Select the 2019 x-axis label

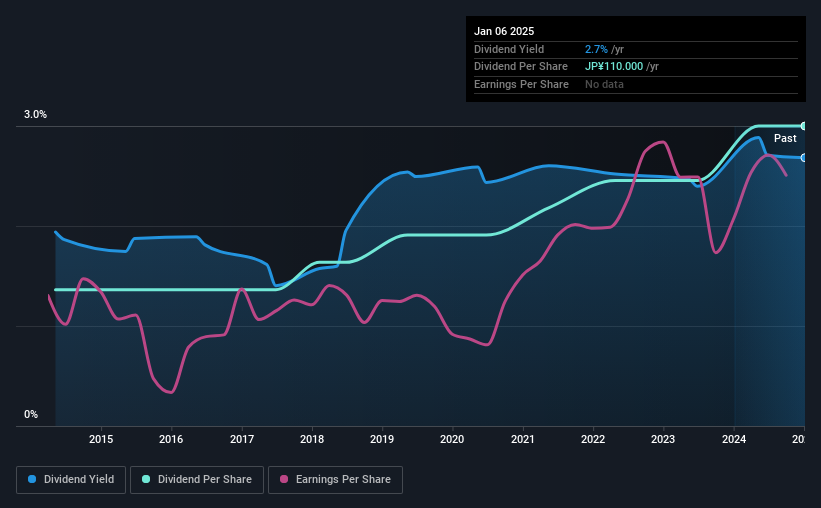[382, 439]
